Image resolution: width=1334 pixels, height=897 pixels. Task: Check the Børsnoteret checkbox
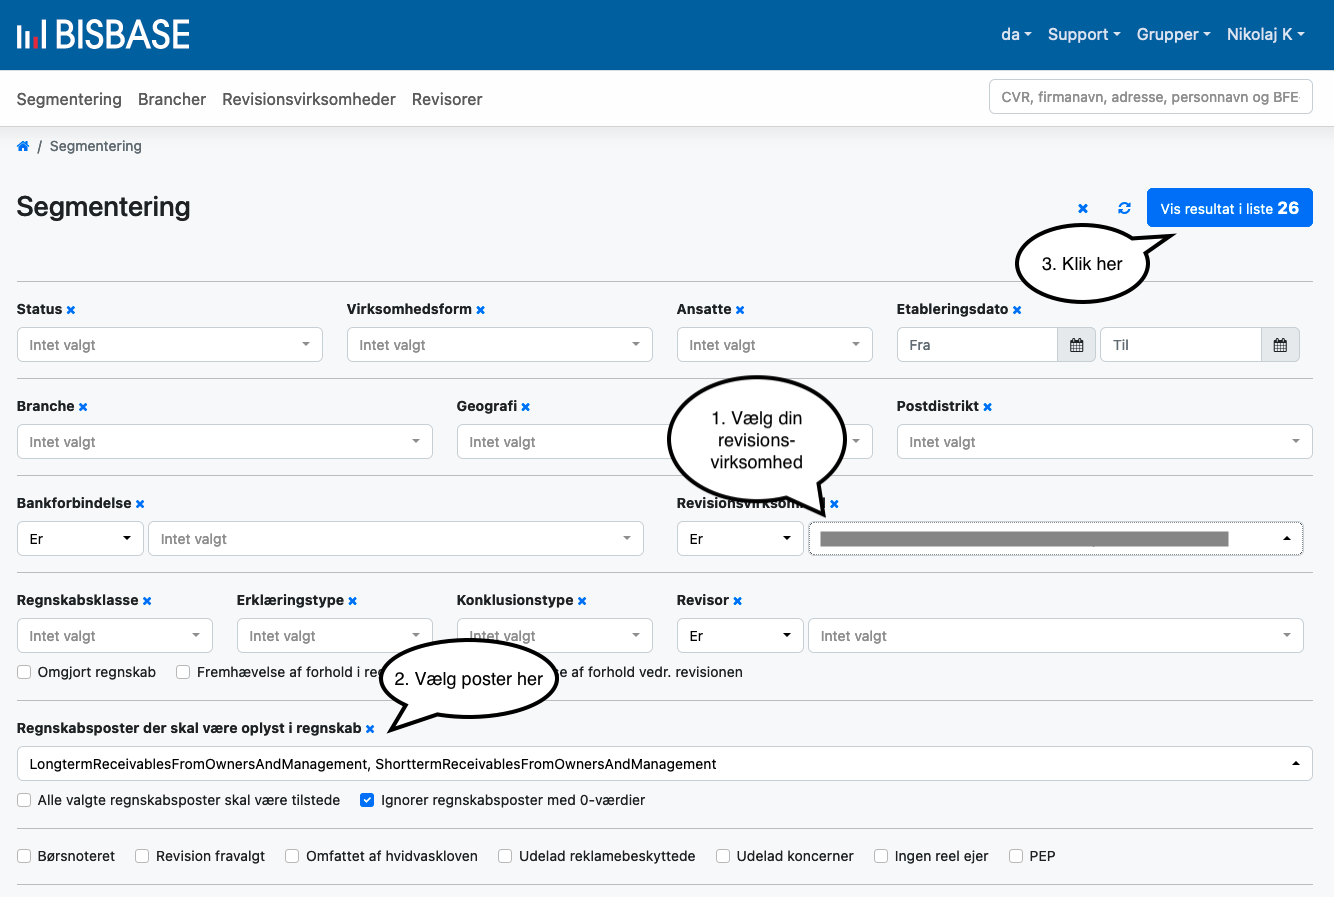pos(24,856)
